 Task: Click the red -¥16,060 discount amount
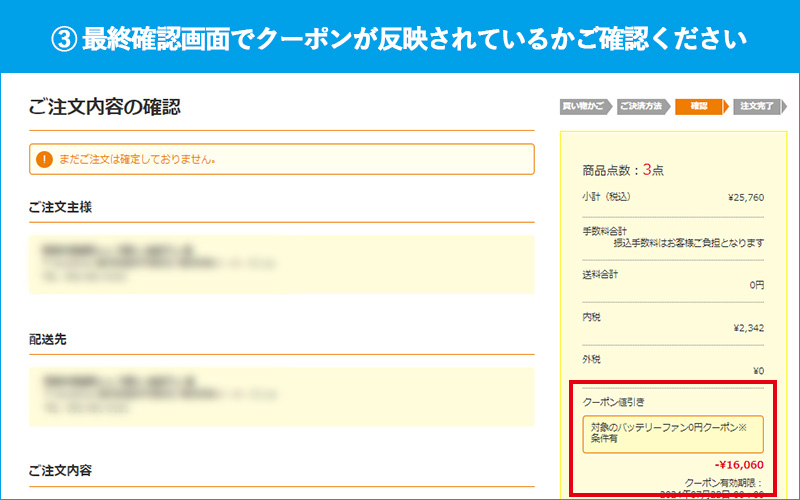tap(739, 465)
